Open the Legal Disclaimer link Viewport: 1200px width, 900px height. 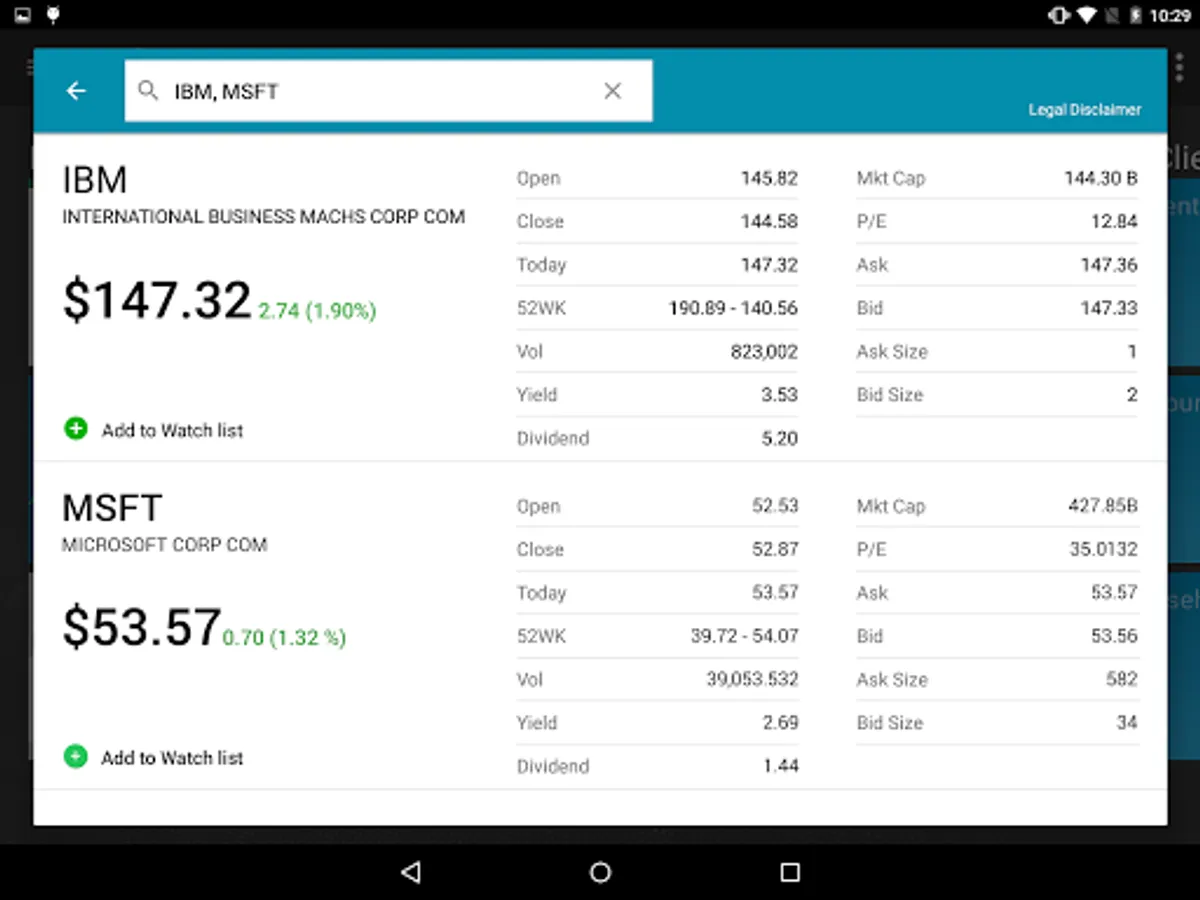click(1084, 110)
